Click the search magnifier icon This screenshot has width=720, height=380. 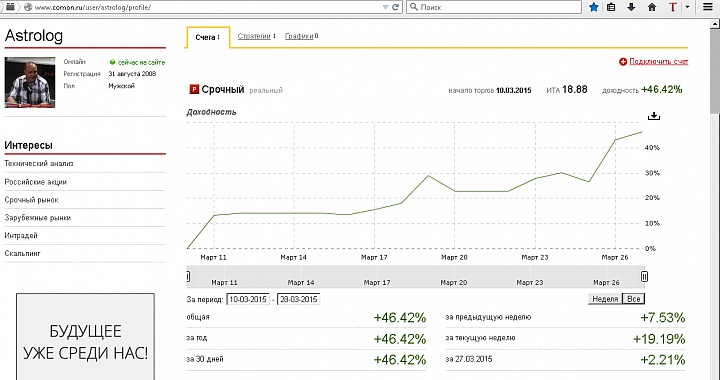(414, 7)
